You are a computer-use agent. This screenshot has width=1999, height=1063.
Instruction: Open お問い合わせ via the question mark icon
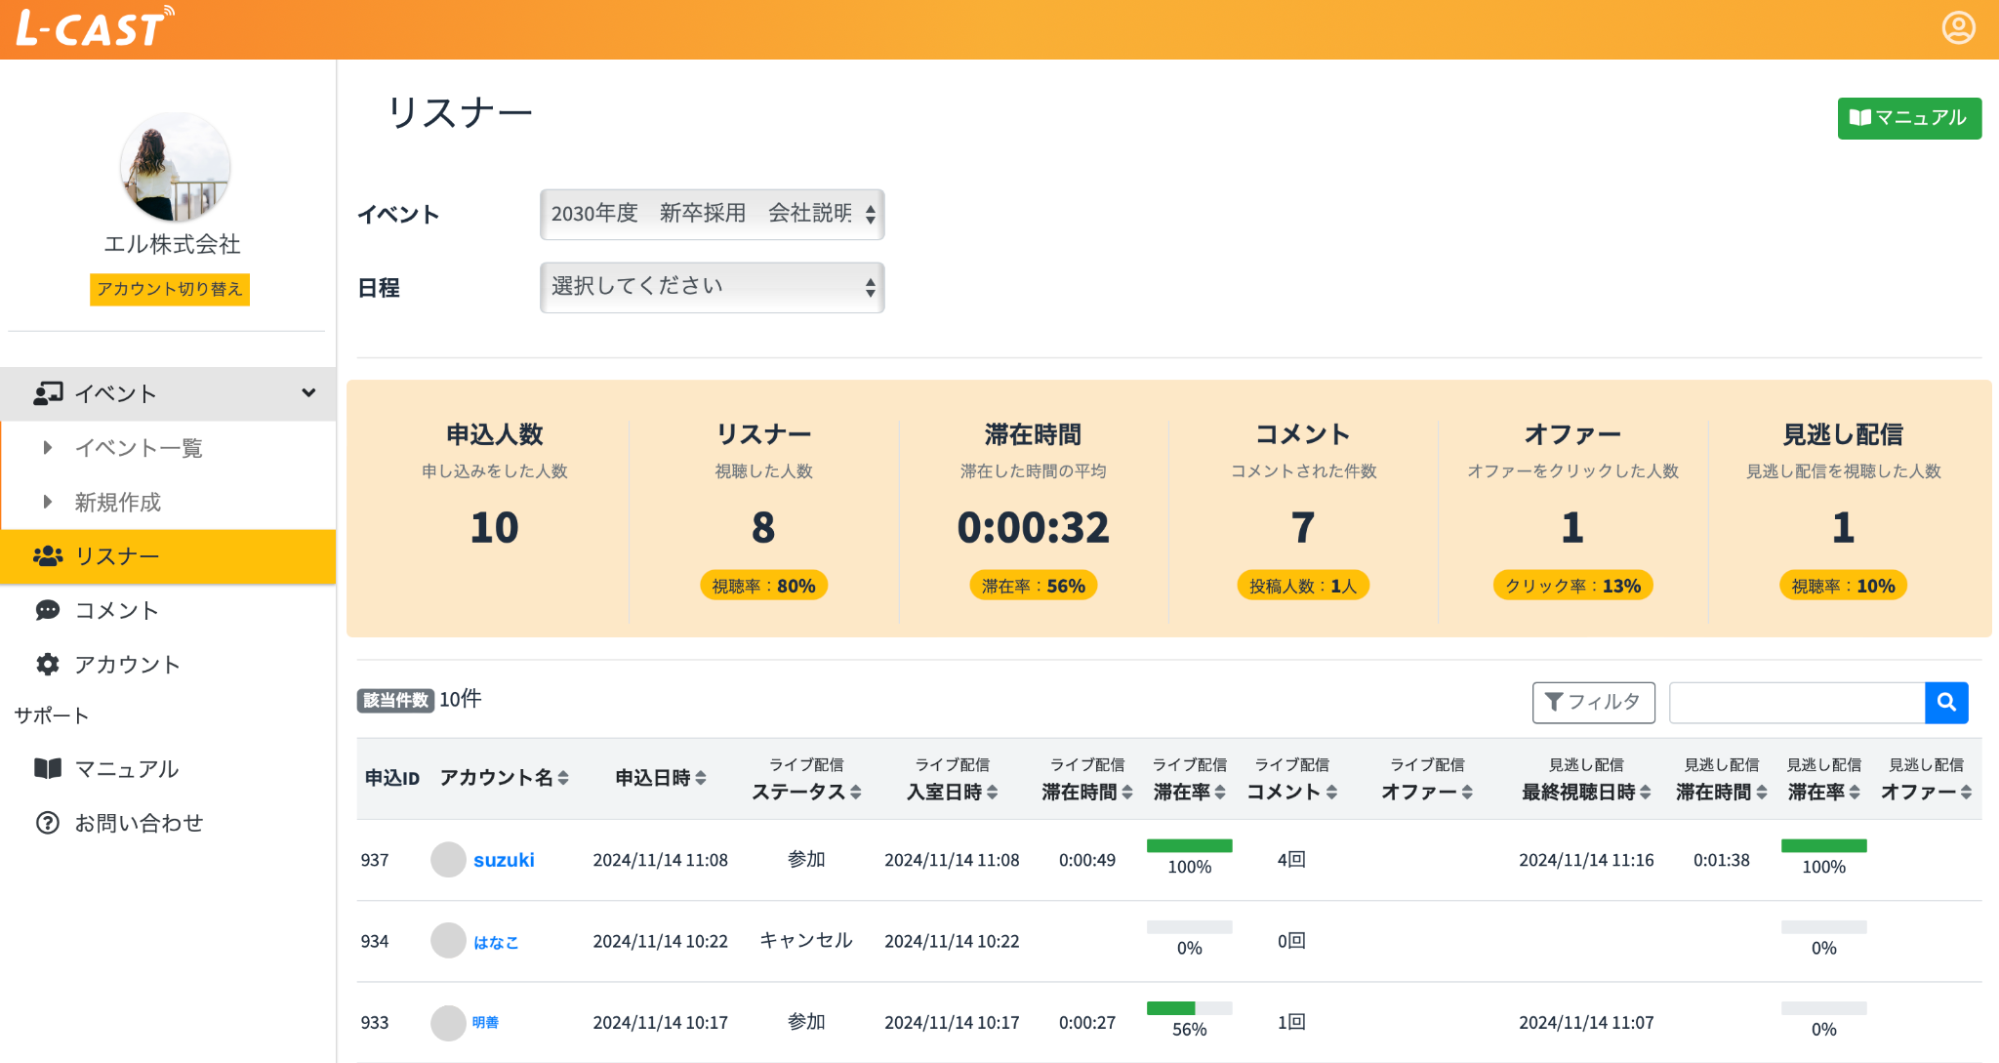point(47,822)
